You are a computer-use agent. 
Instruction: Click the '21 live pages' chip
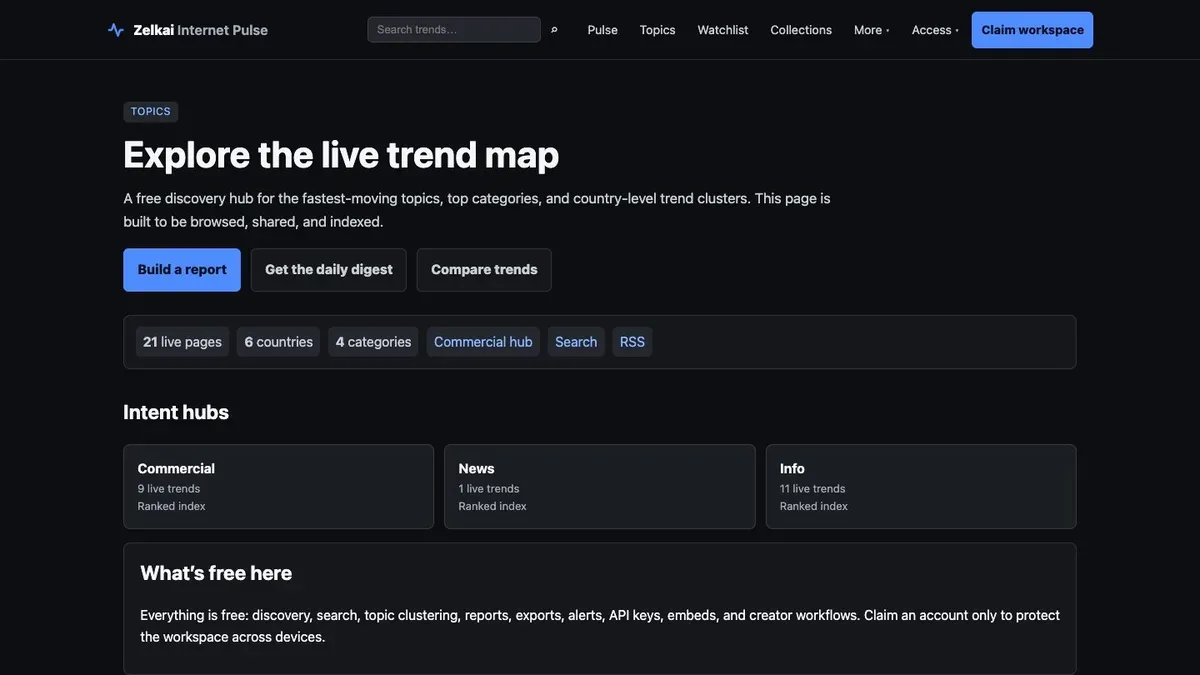[x=182, y=342]
